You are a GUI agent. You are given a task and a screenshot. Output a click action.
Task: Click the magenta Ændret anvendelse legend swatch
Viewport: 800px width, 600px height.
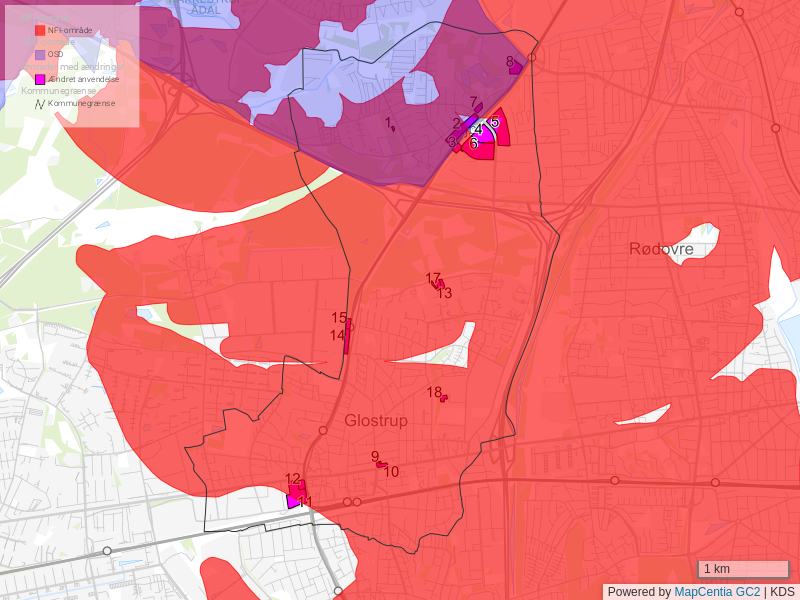pos(40,78)
